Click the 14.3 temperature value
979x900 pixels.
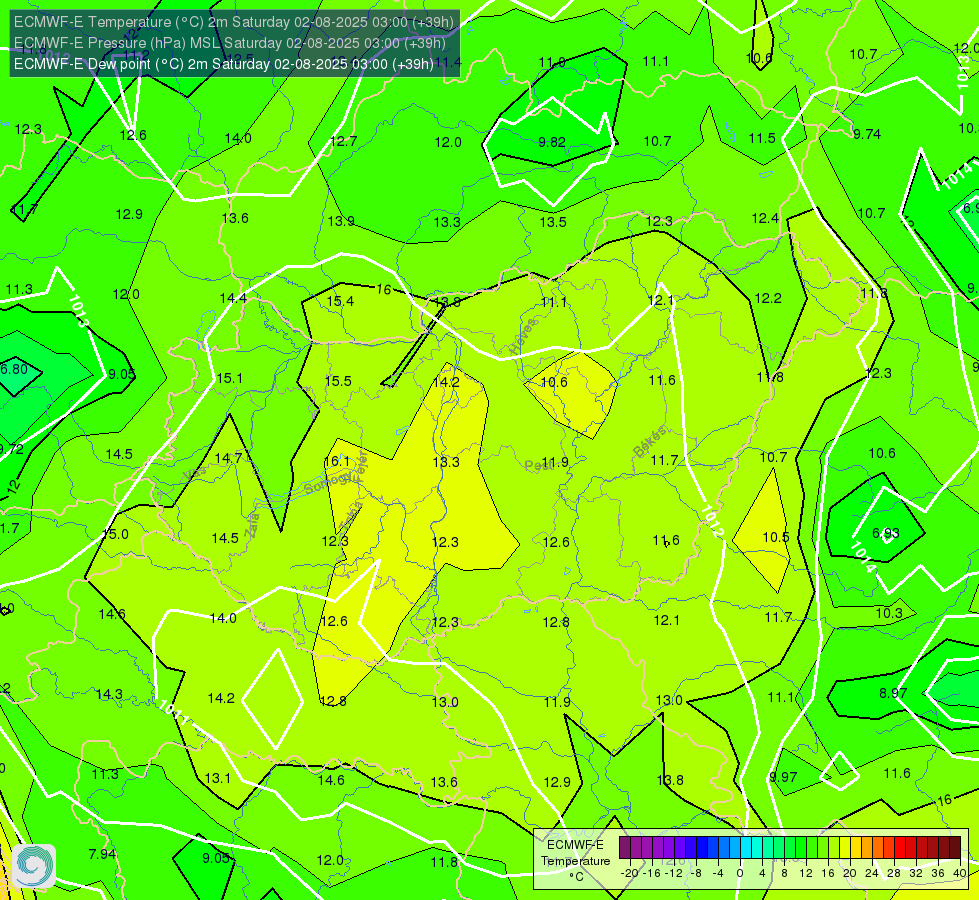pyautogui.click(x=109, y=695)
